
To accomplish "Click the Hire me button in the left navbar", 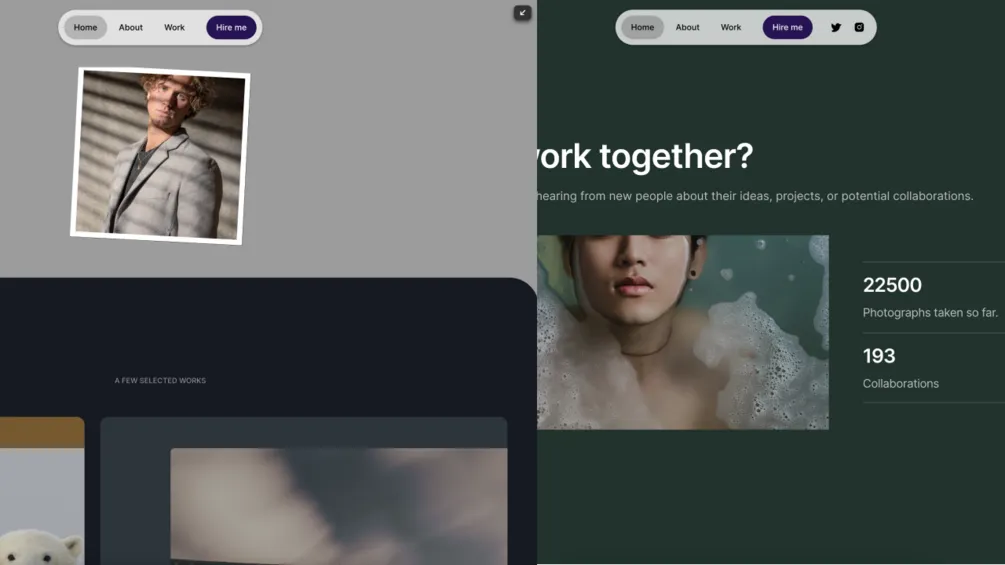I will [231, 28].
